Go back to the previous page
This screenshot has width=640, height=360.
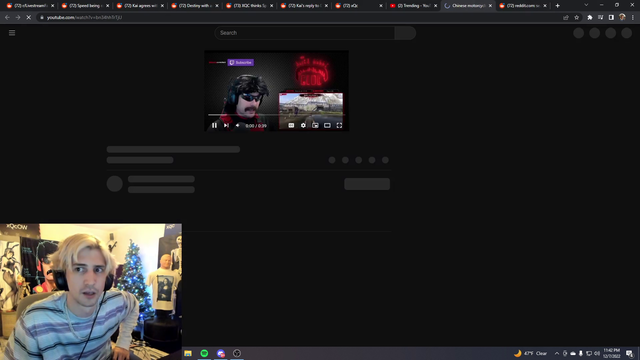pyautogui.click(x=7, y=18)
